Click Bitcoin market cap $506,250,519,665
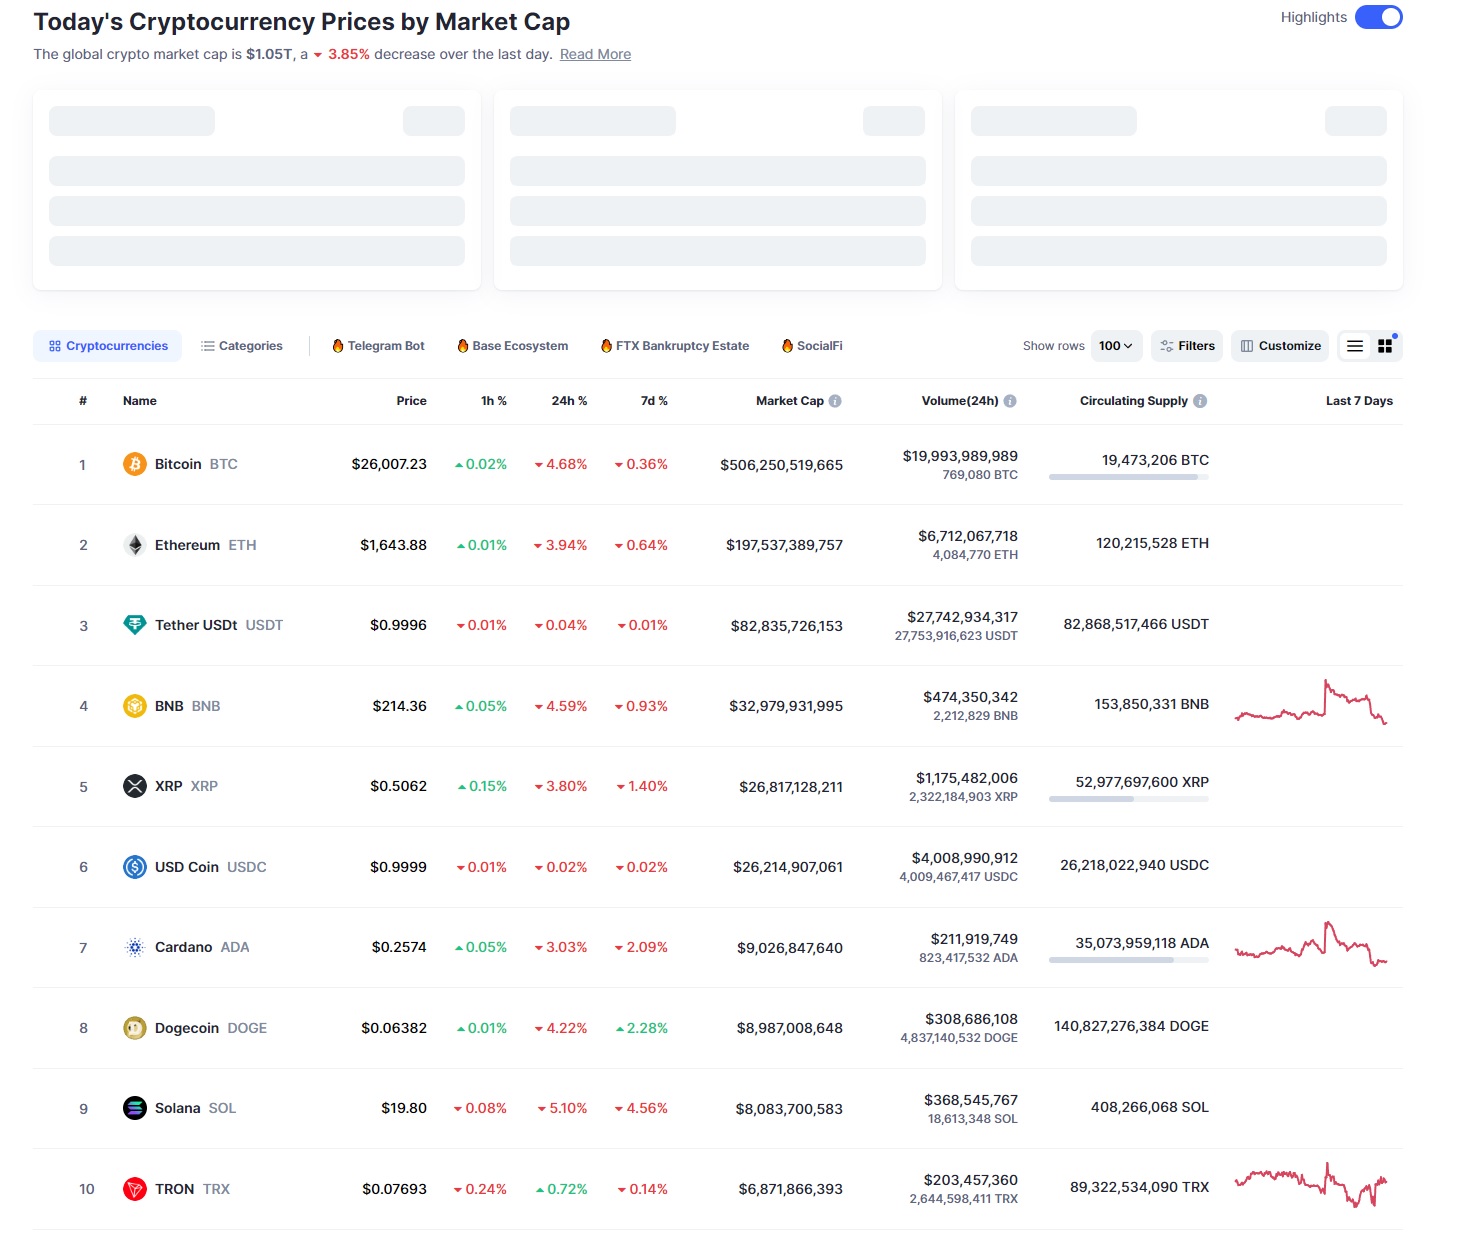Image resolution: width=1477 pixels, height=1235 pixels. pos(781,465)
